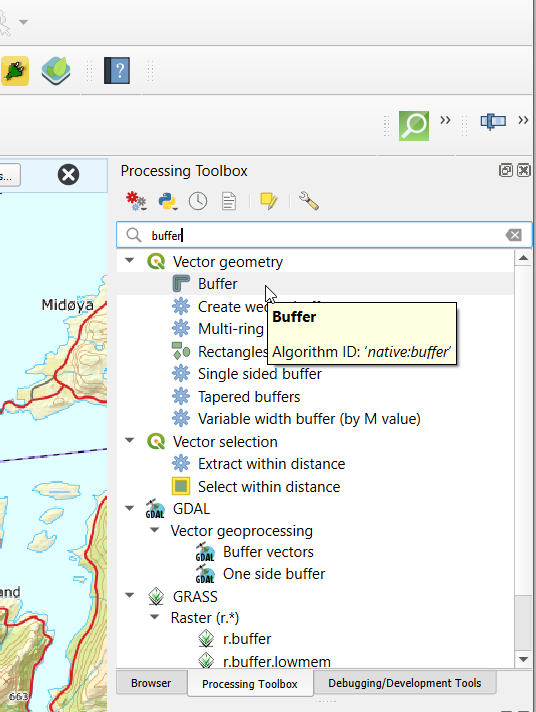The image size is (536, 712).
Task: Click the toolbox search field
Action: [x=324, y=235]
